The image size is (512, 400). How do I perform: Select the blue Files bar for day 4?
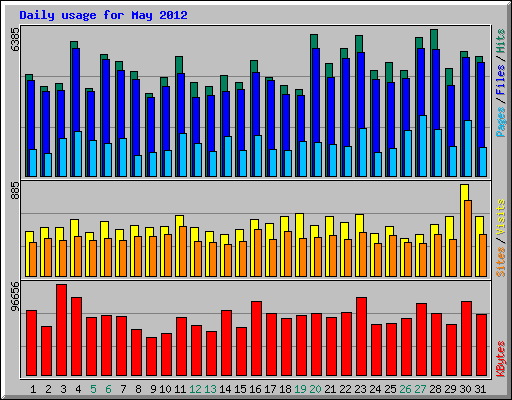click(x=76, y=90)
